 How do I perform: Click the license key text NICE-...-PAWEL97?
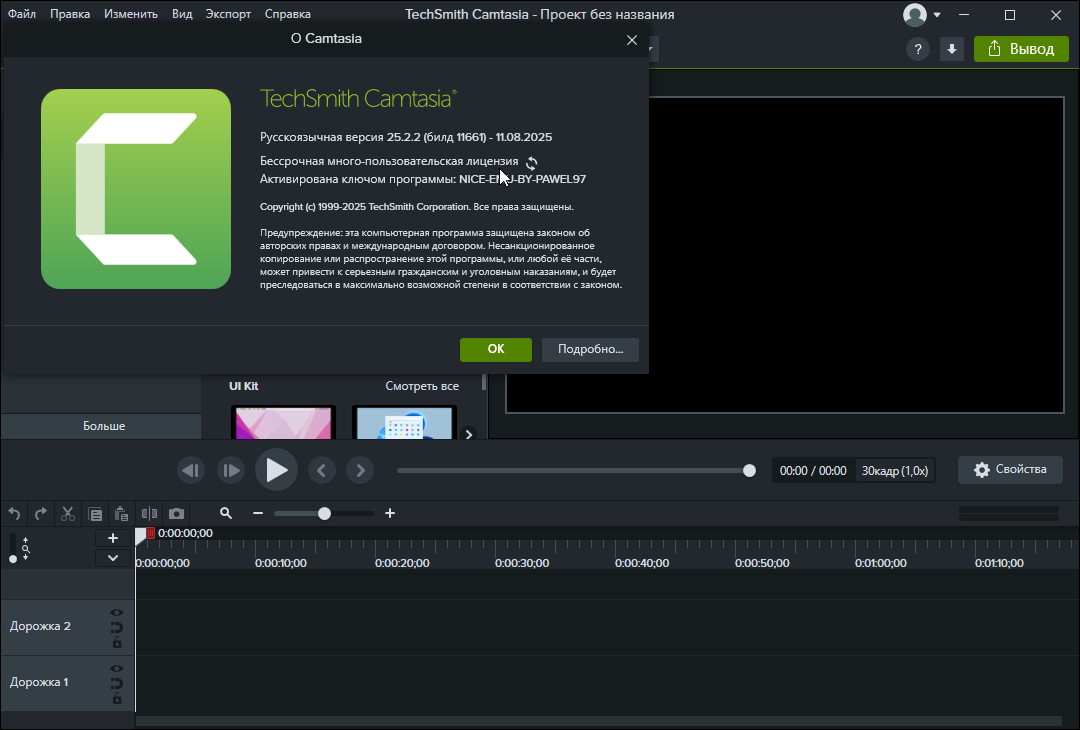522,179
